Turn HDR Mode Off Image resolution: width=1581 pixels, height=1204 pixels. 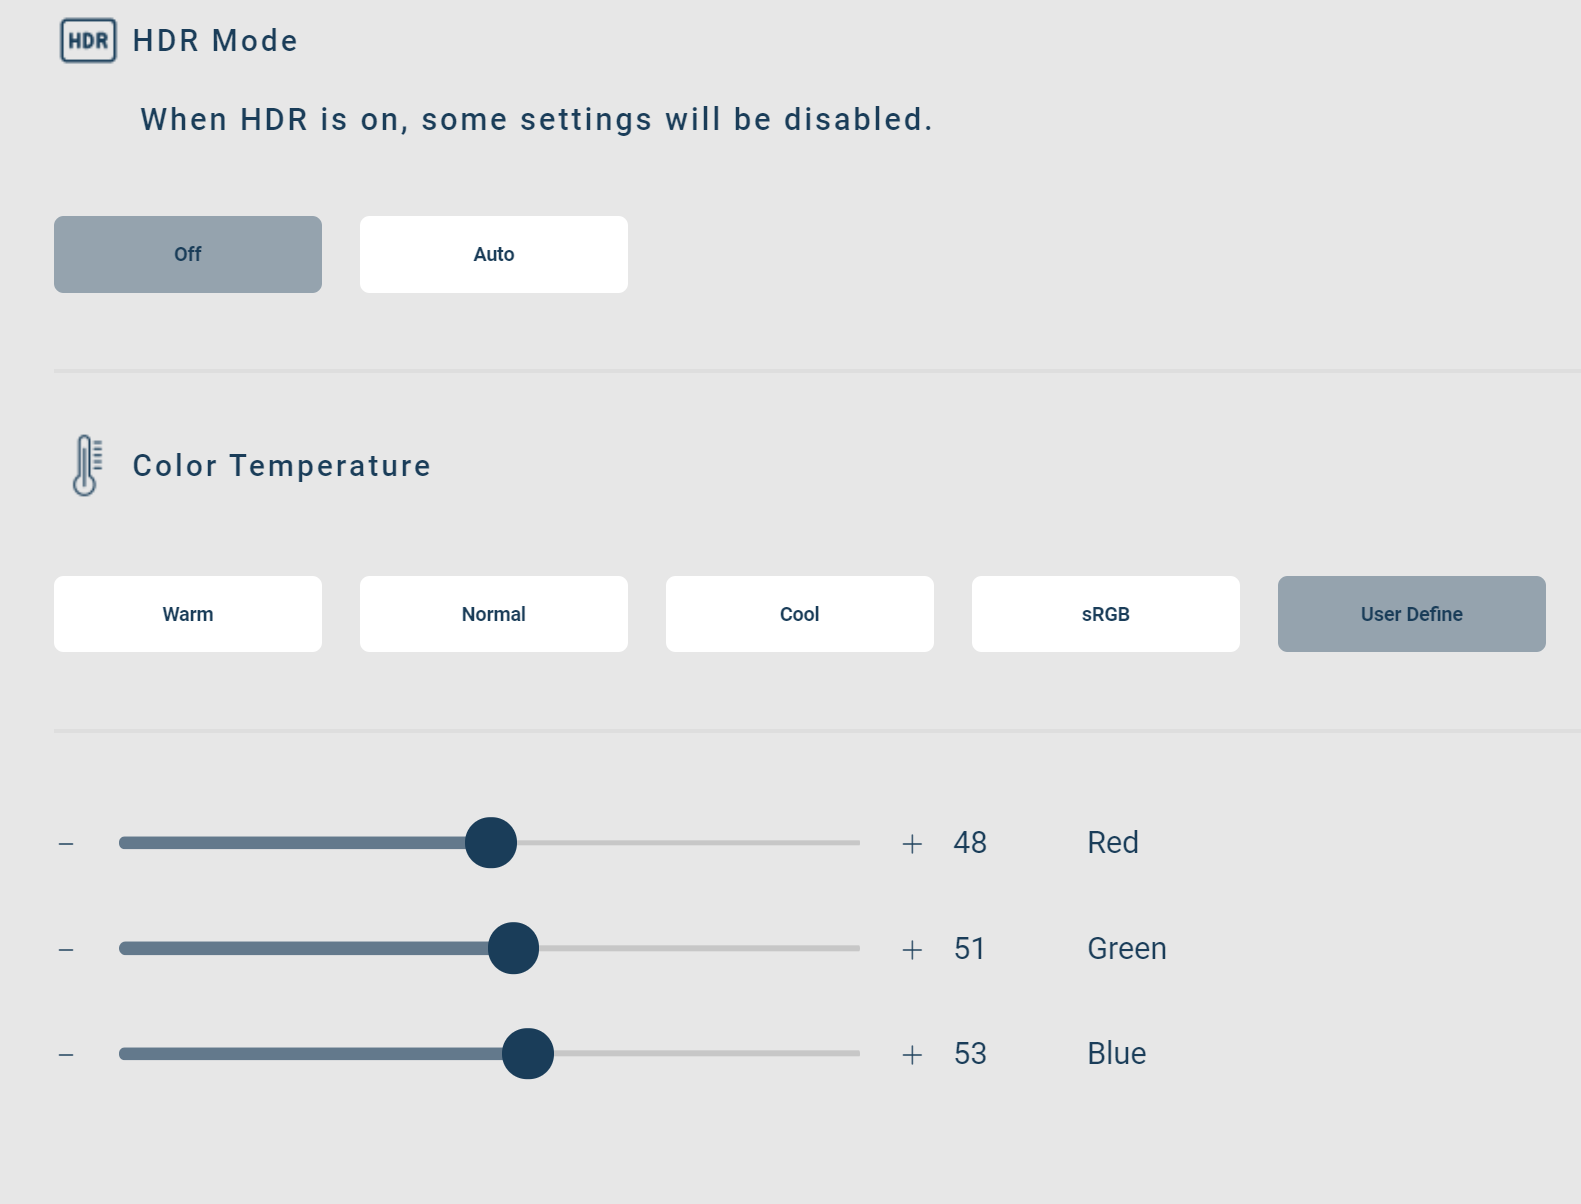188,254
